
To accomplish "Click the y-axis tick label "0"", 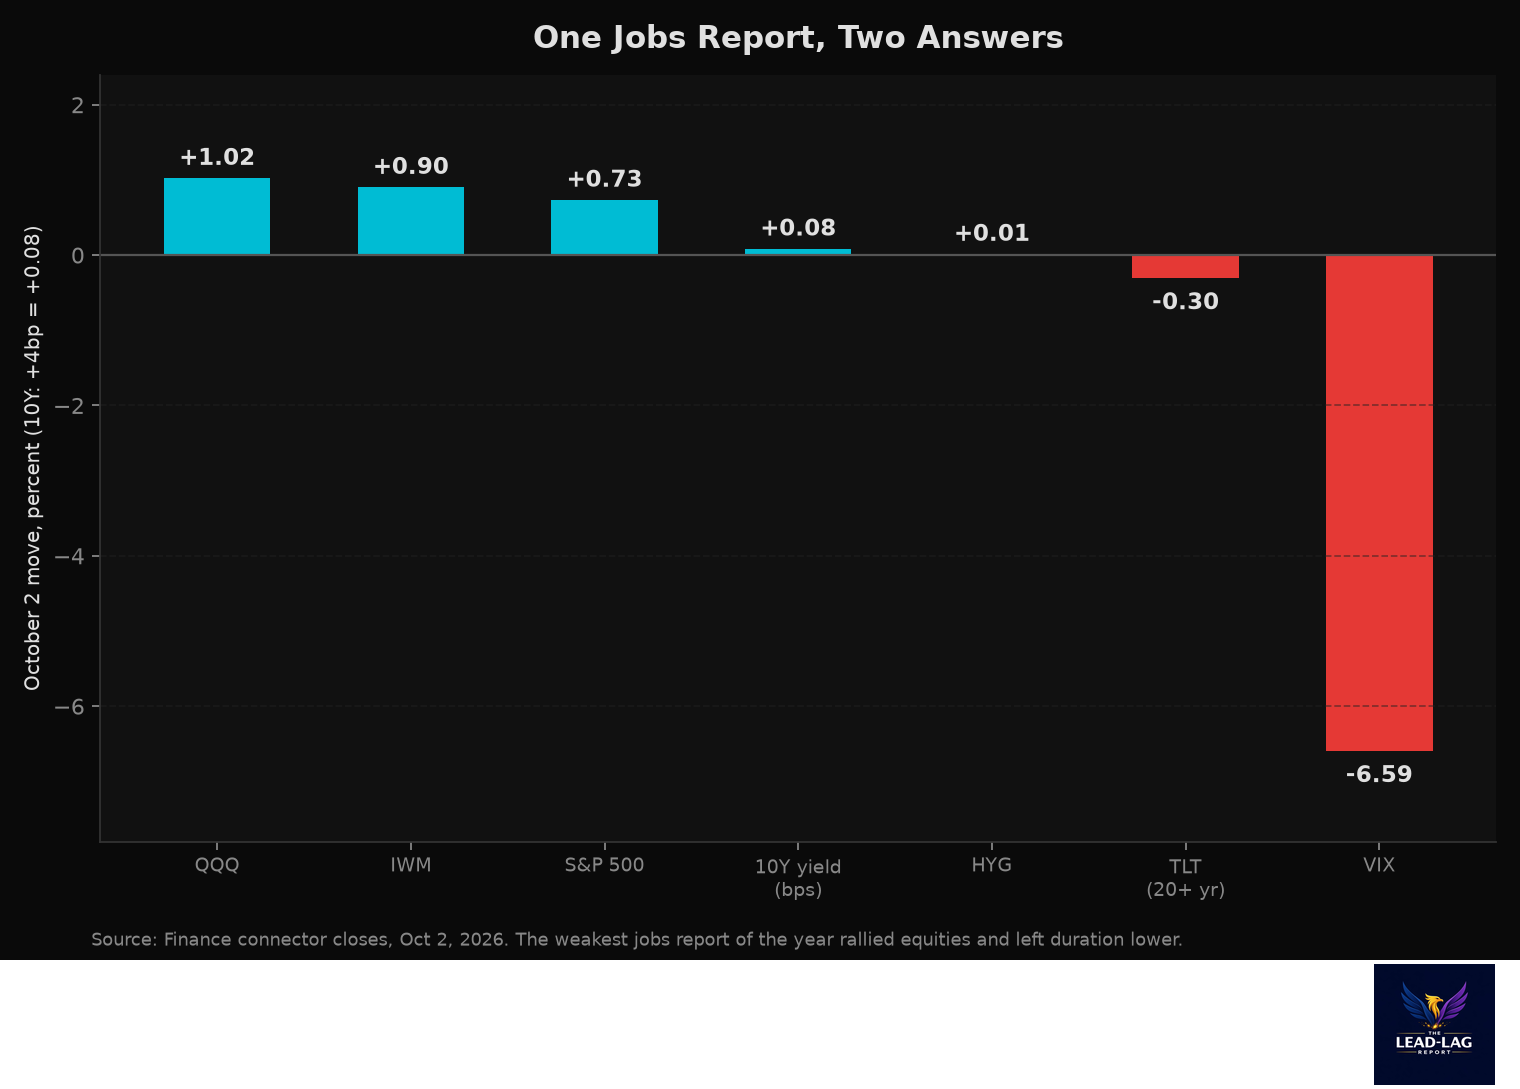I will [x=78, y=255].
